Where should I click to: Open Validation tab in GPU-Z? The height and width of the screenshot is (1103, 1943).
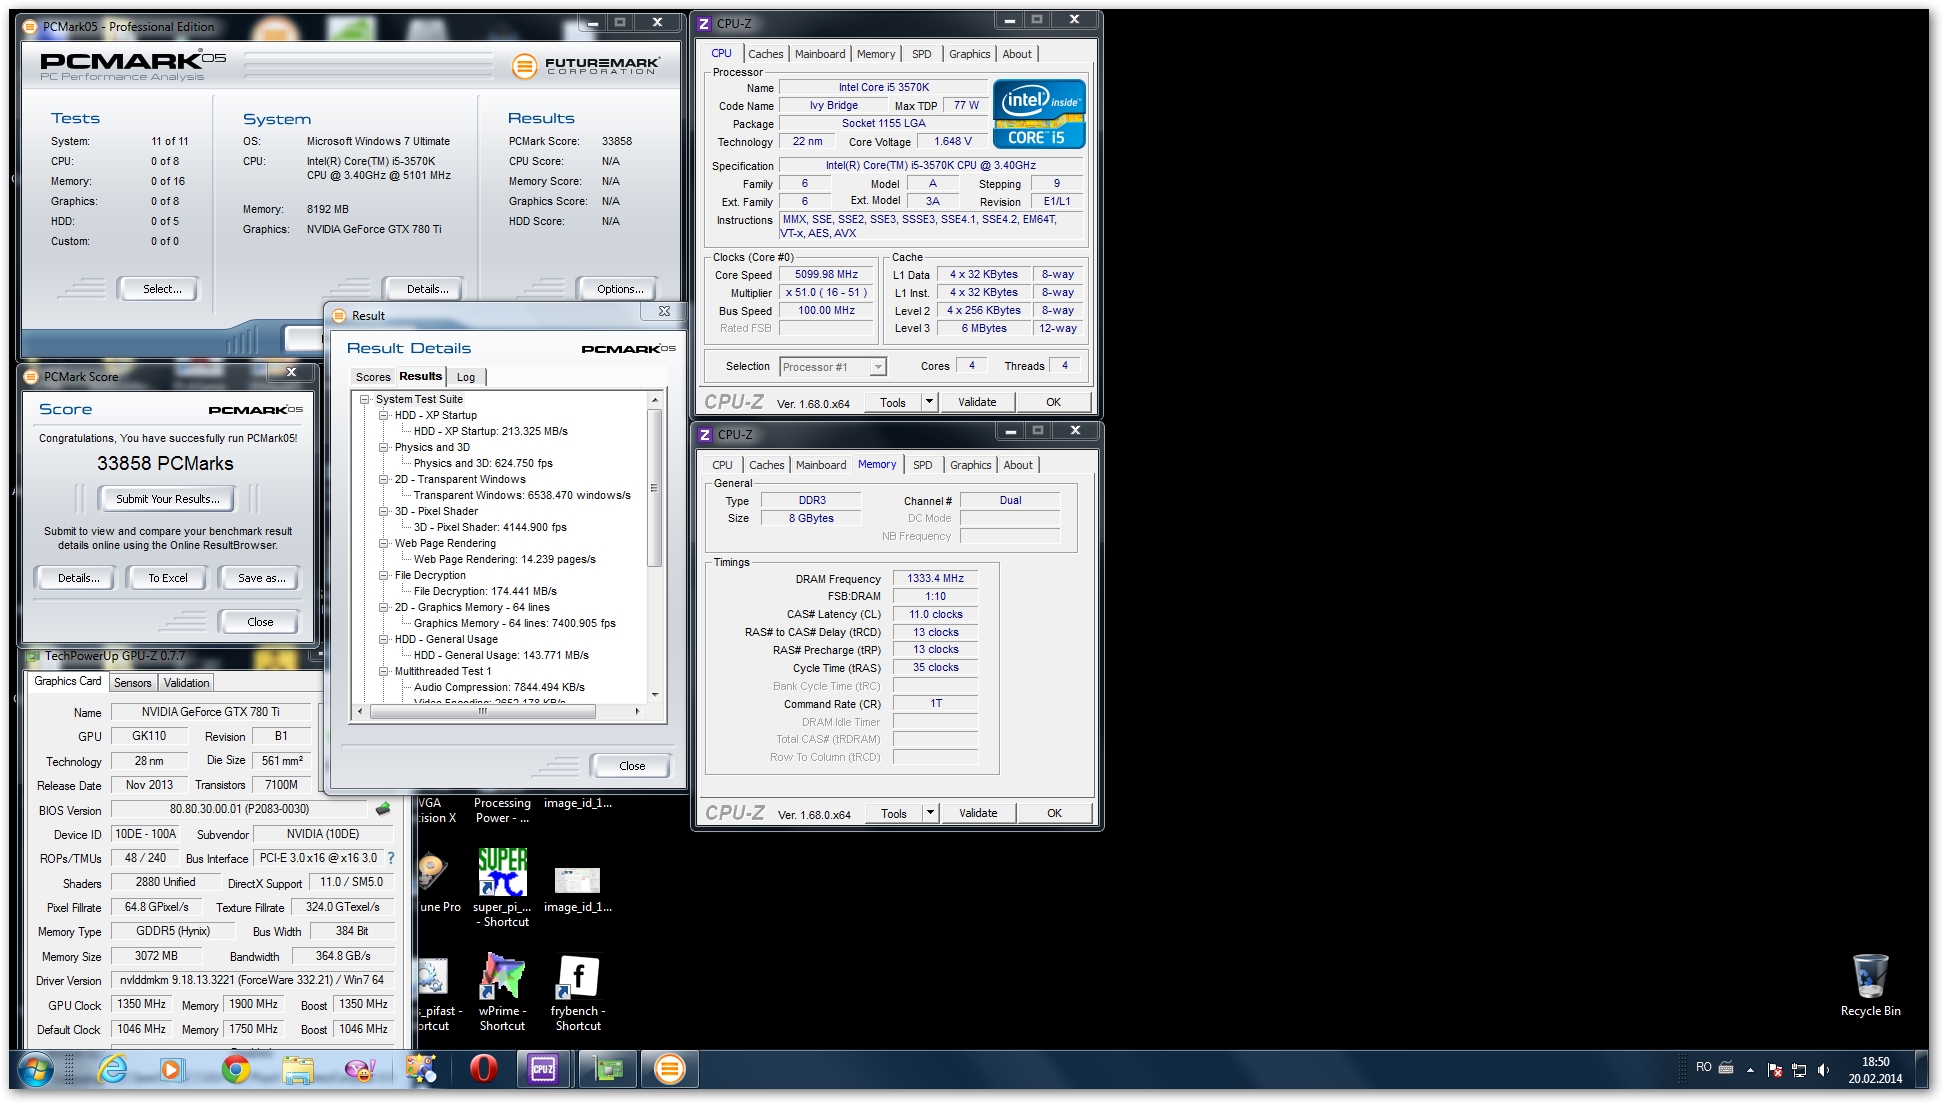point(187,683)
